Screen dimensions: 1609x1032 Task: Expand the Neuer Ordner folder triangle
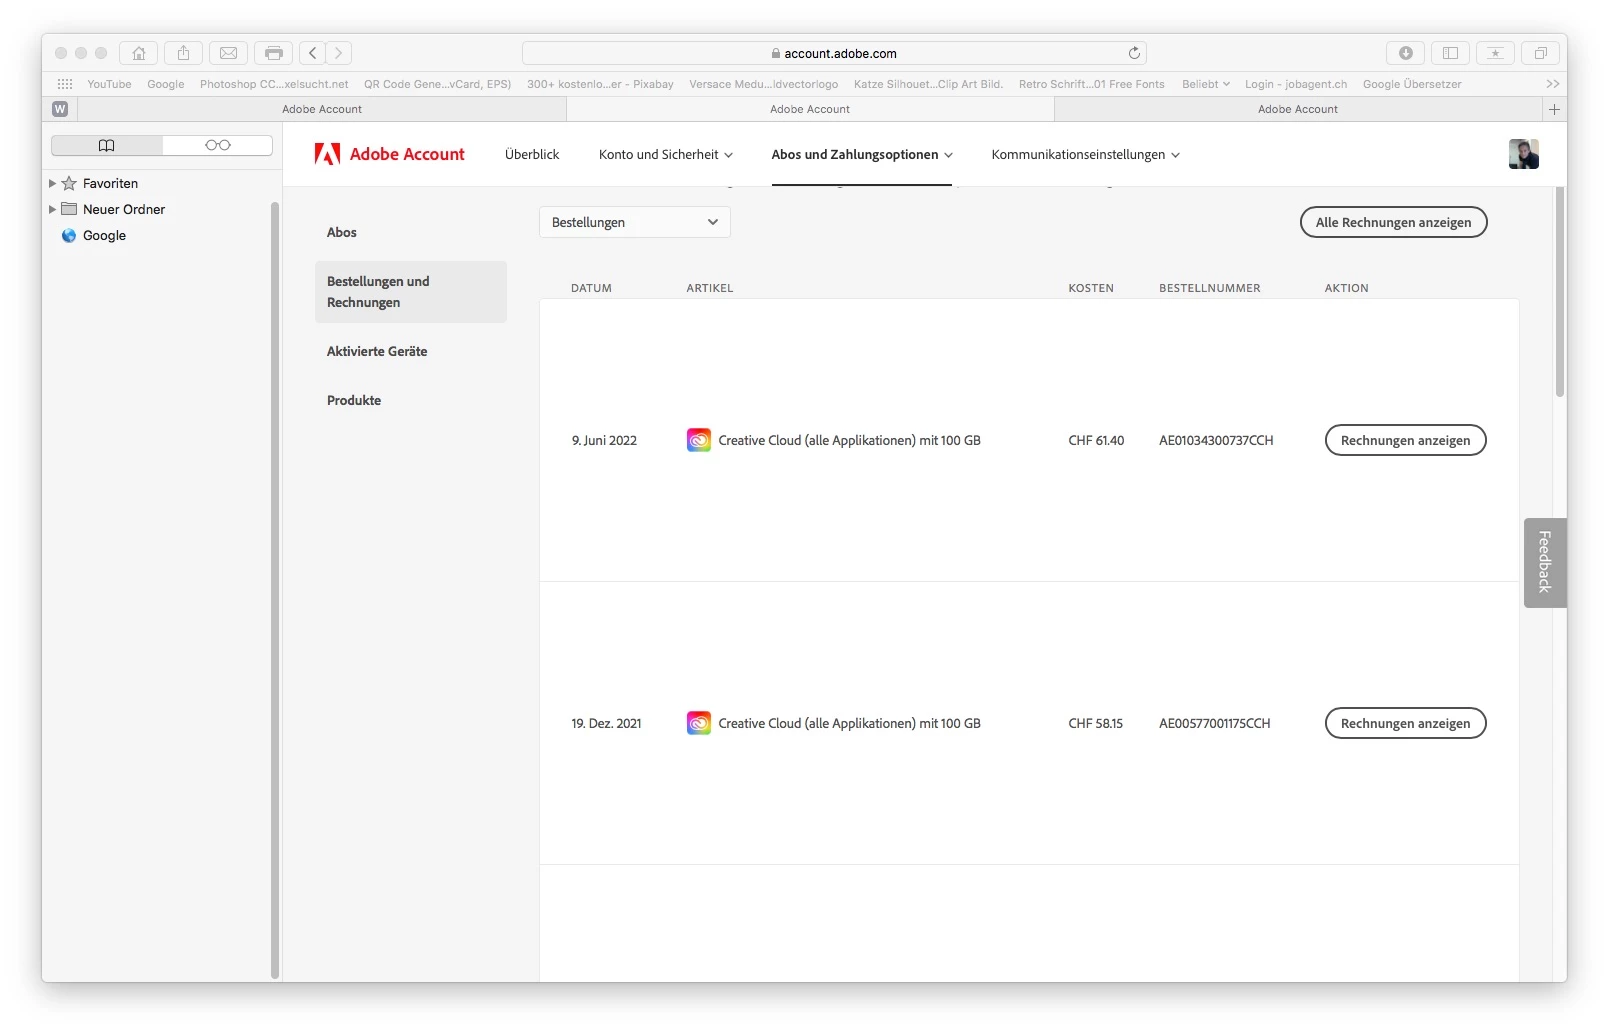click(x=52, y=210)
